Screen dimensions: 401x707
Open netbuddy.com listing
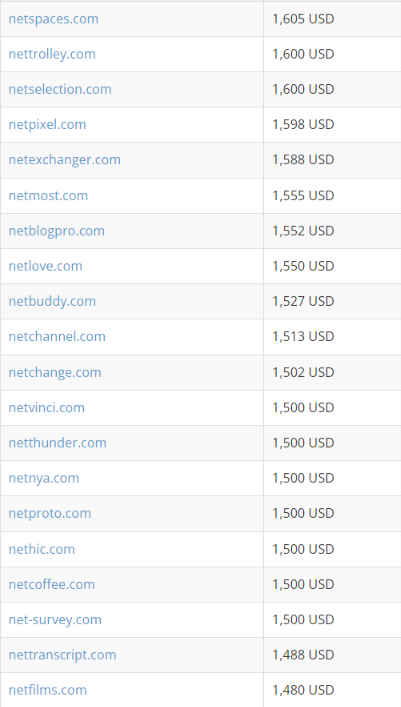pyautogui.click(x=52, y=302)
